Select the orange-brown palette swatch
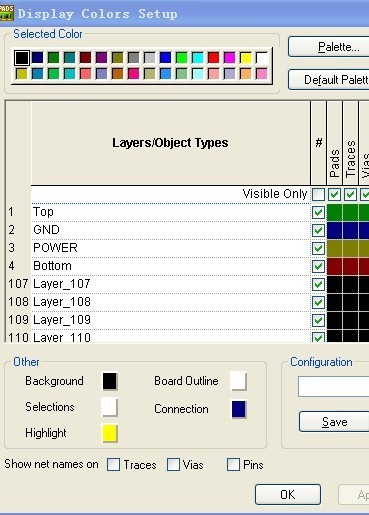369x515 pixels. tap(117, 74)
